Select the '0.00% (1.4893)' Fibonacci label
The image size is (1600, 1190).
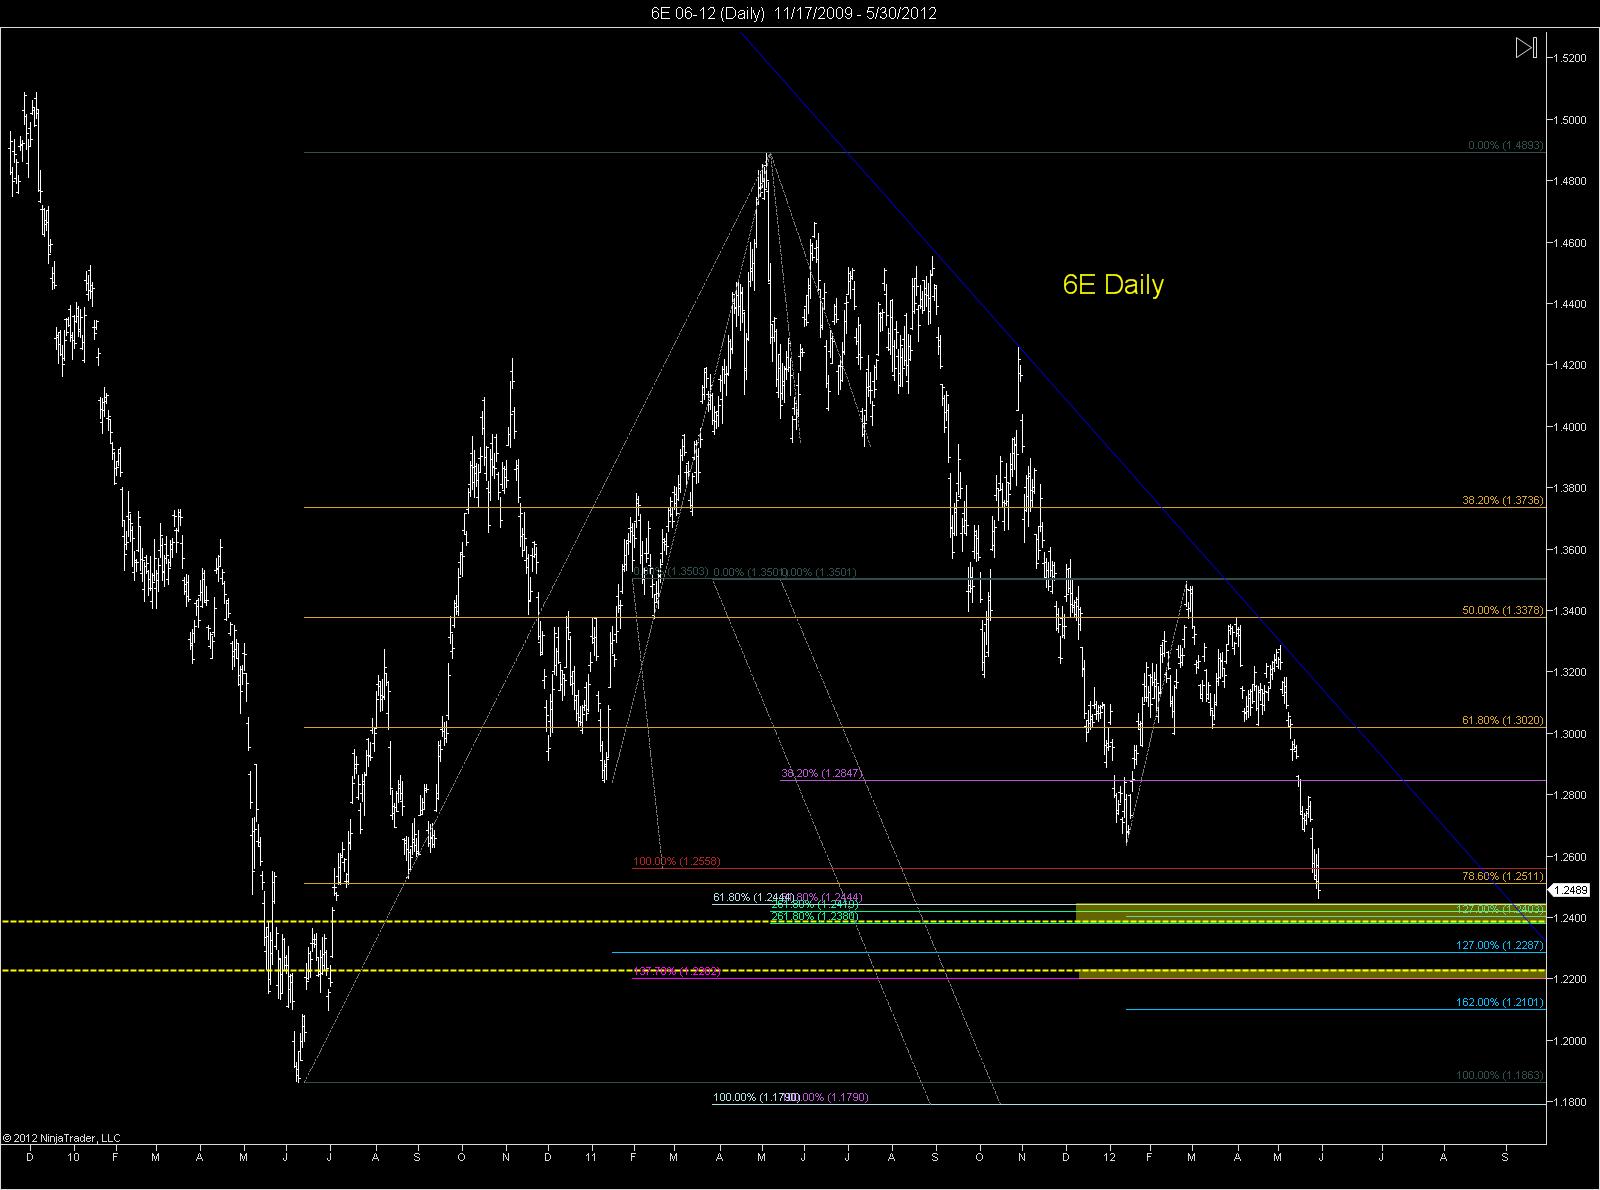1506,145
